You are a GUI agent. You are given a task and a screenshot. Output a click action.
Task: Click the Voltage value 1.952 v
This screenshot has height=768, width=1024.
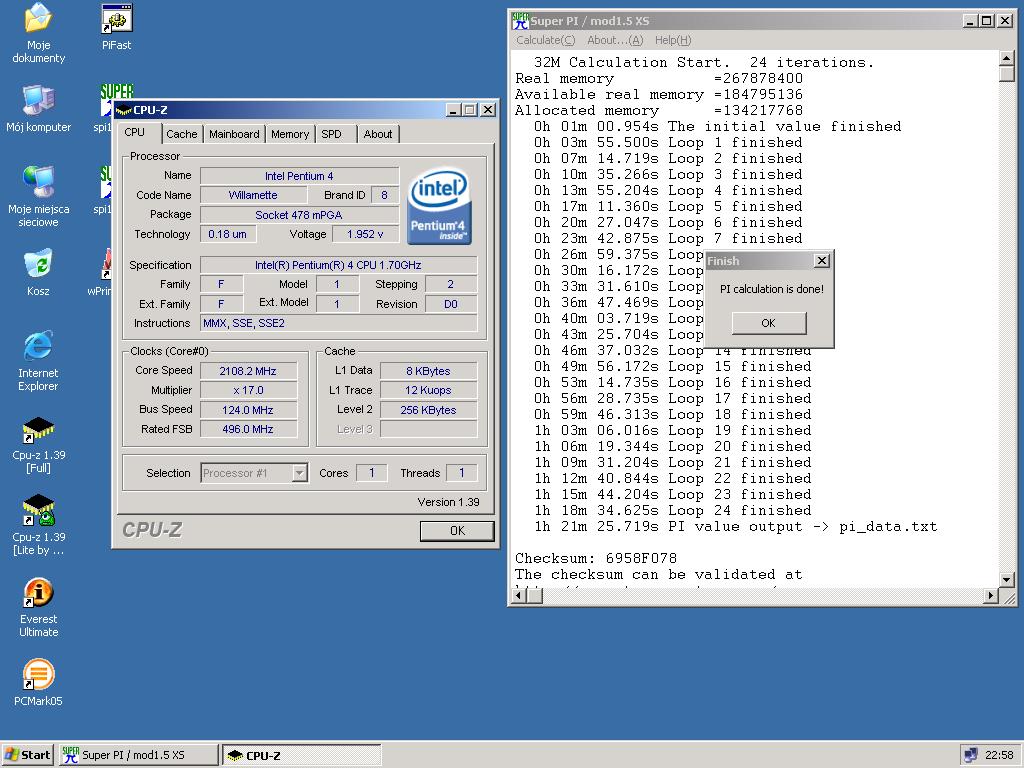click(365, 234)
